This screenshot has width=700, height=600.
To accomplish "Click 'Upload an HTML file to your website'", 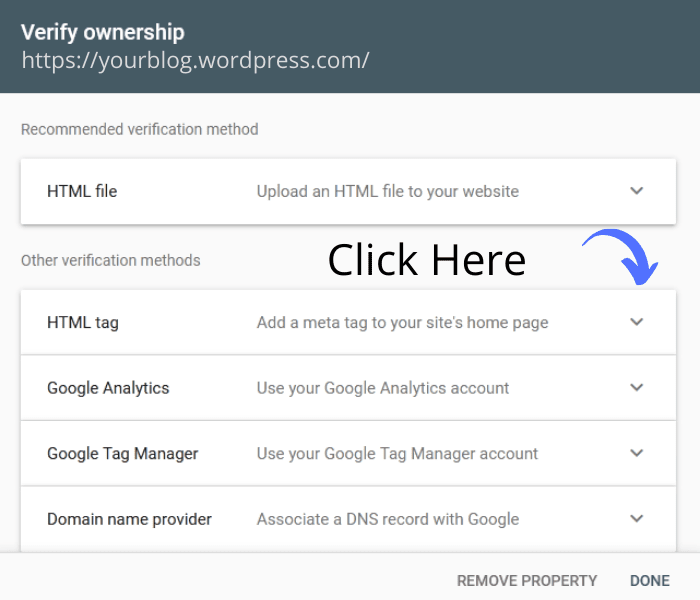I will [387, 191].
